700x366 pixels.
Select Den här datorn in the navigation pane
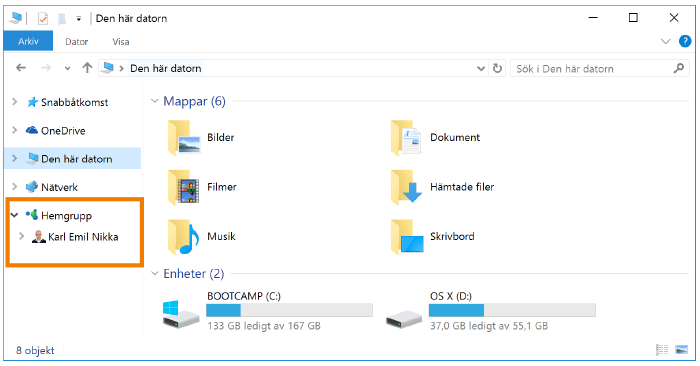point(76,159)
